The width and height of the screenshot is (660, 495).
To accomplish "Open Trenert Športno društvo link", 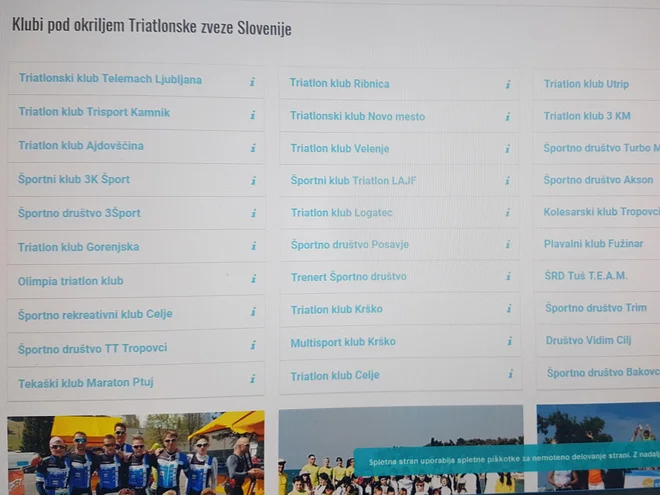I will tap(349, 277).
